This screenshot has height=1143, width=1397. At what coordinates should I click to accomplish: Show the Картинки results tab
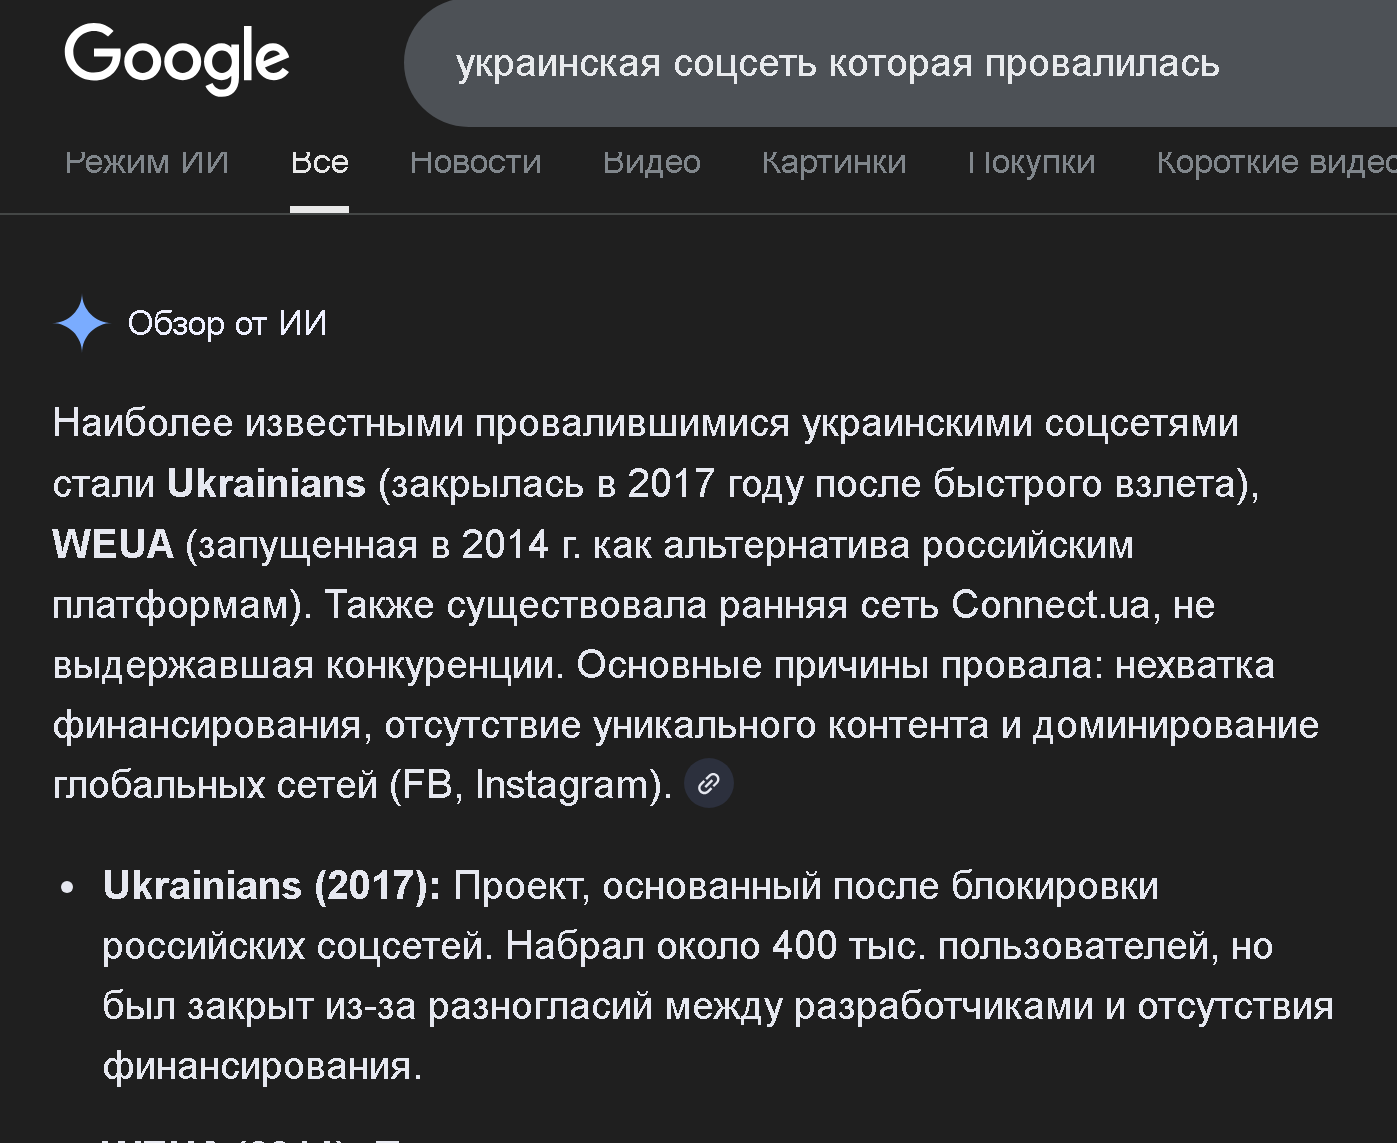(833, 162)
